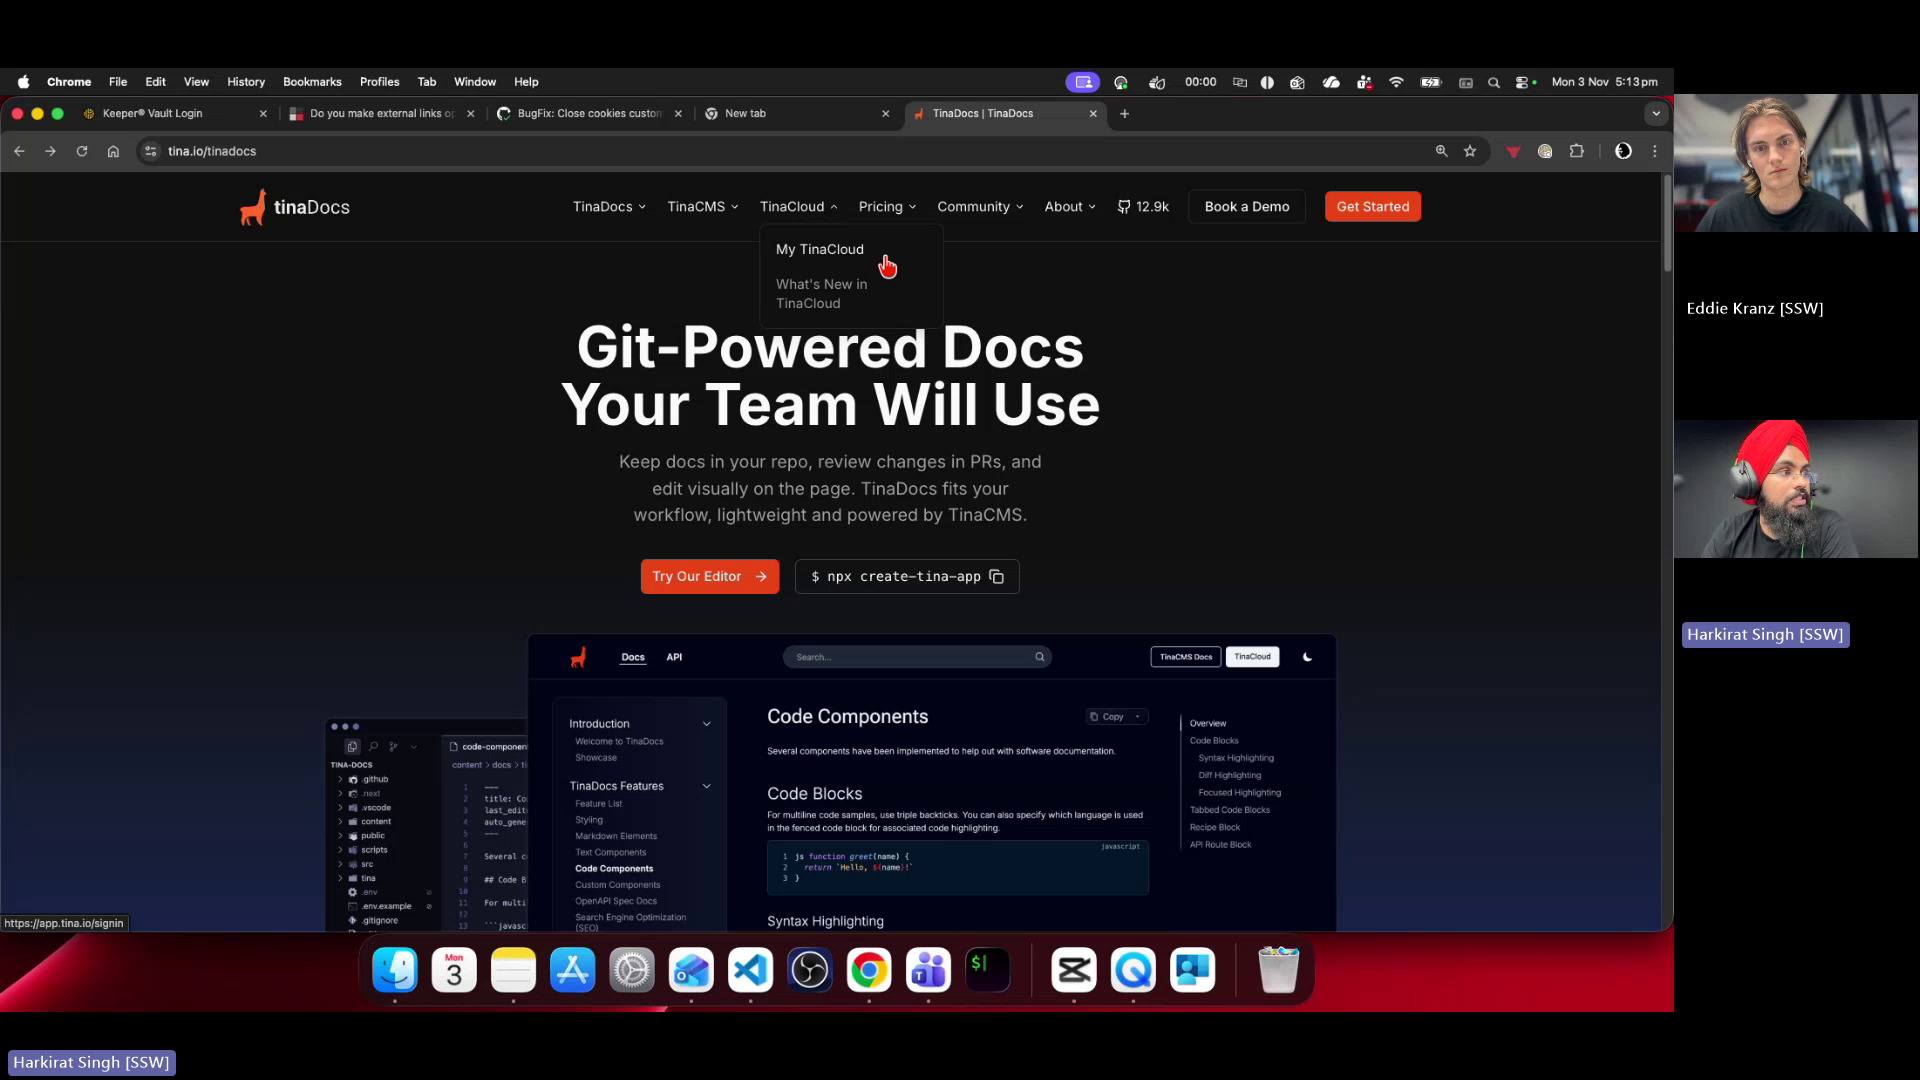Select My TinaCloud from the menu

tap(819, 249)
